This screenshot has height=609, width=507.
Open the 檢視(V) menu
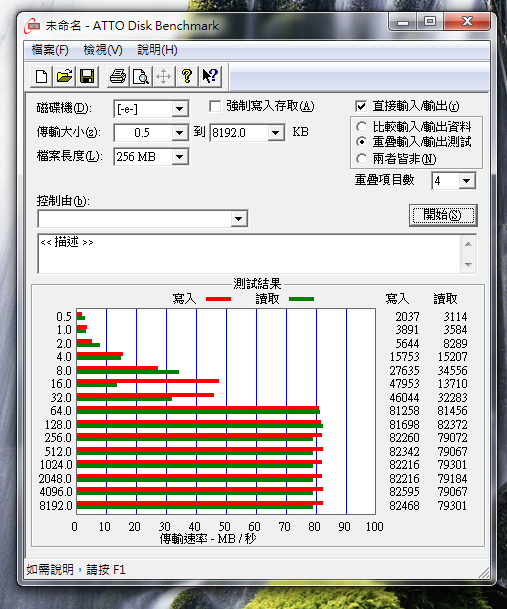(x=103, y=50)
